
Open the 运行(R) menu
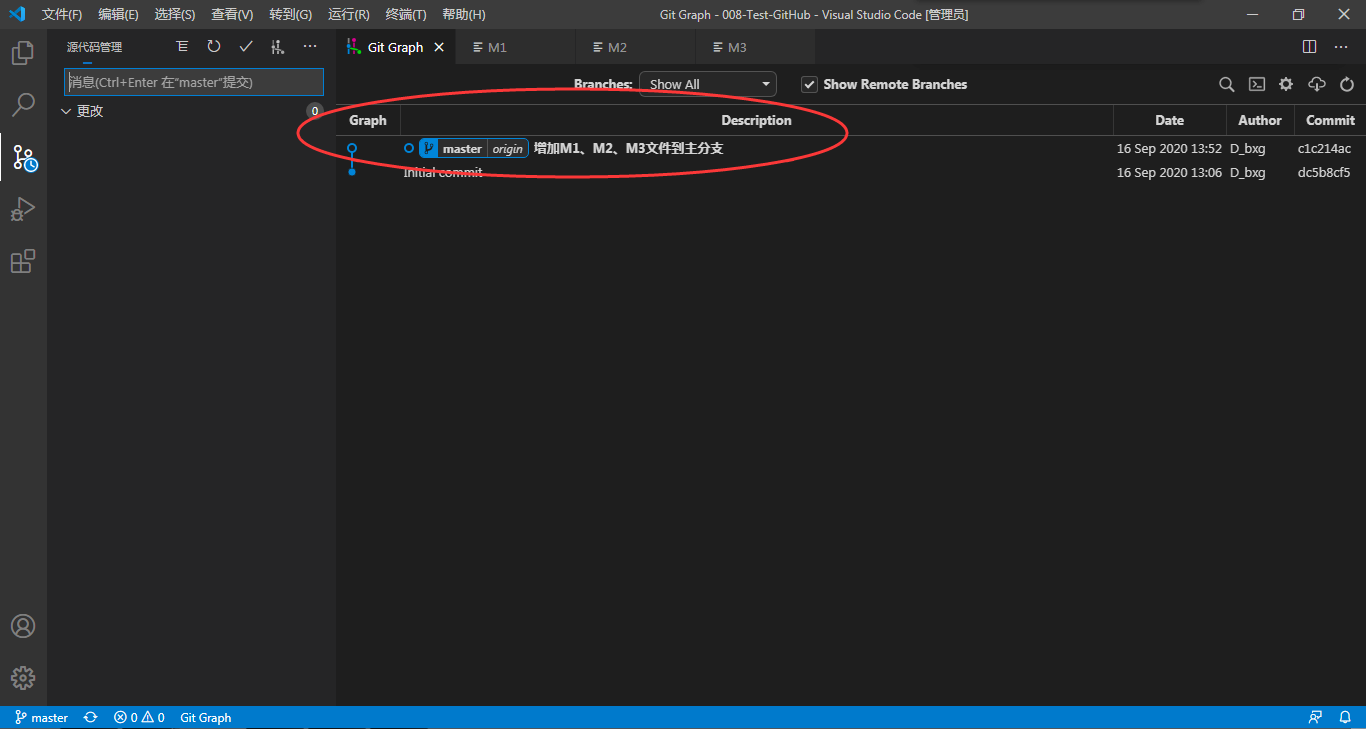tap(348, 14)
